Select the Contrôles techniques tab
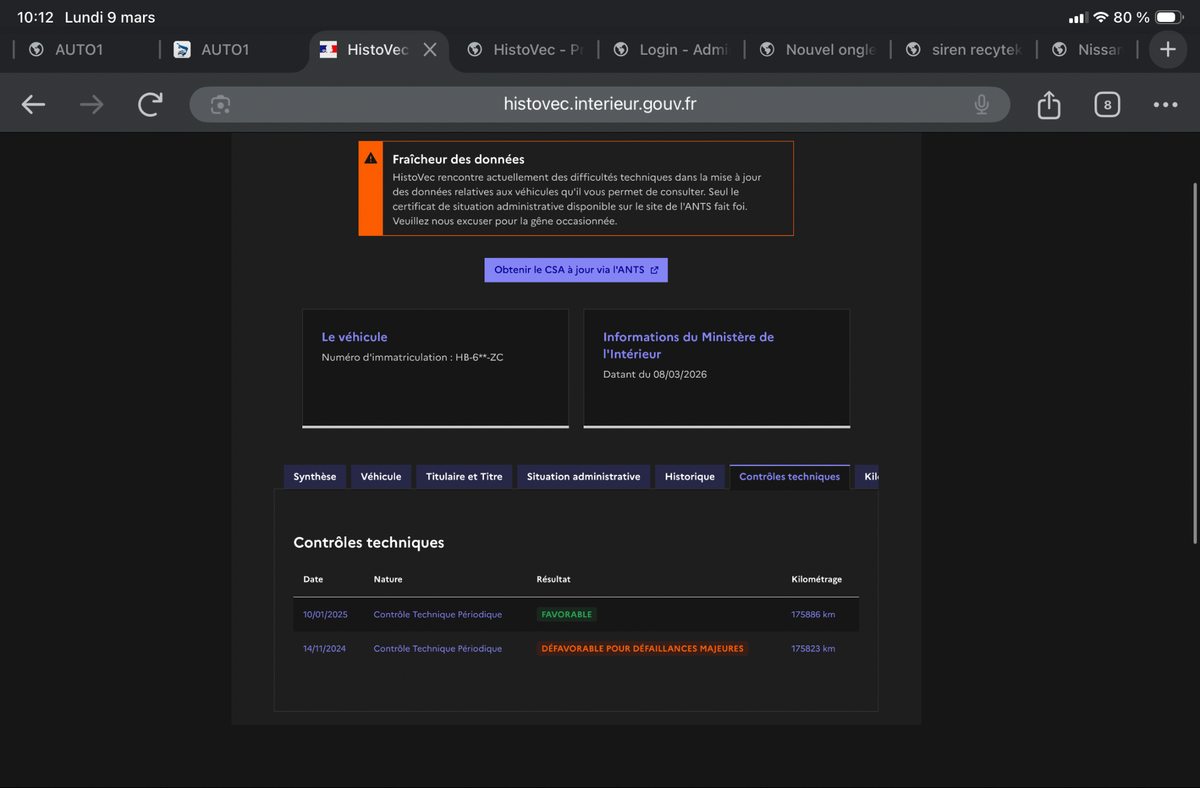Viewport: 1200px width, 788px height. tap(790, 477)
